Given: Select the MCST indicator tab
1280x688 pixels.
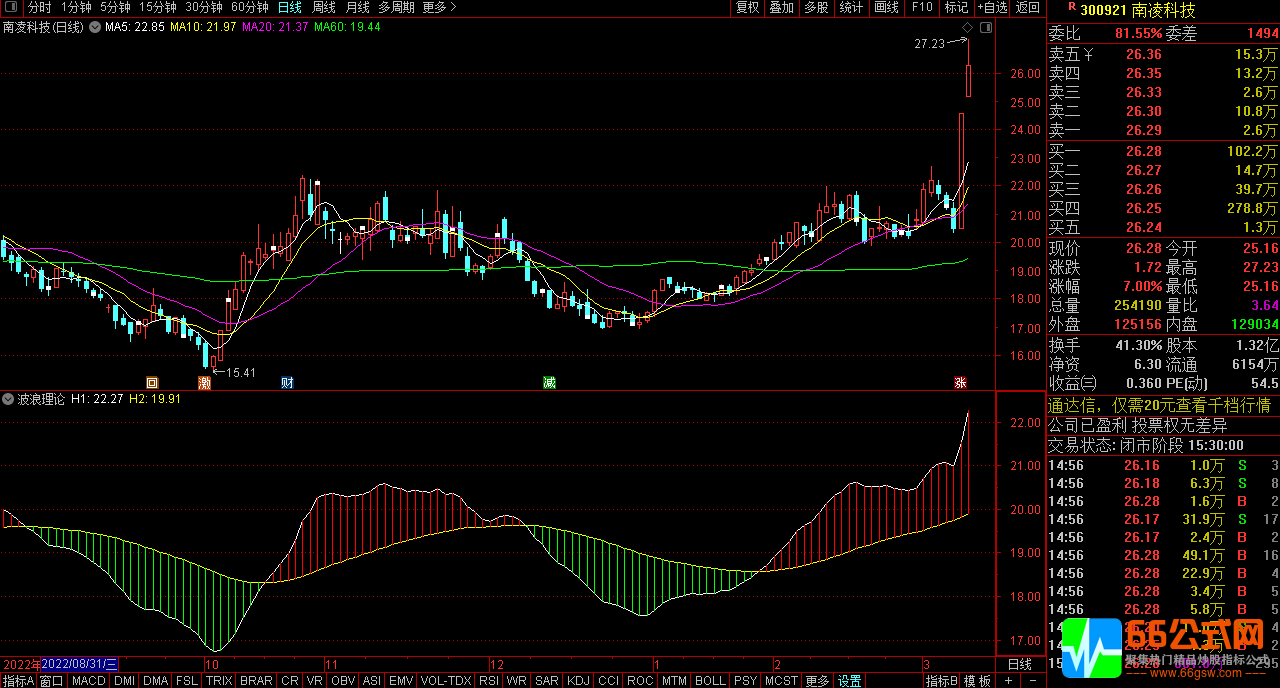Looking at the screenshot, I should (x=780, y=681).
